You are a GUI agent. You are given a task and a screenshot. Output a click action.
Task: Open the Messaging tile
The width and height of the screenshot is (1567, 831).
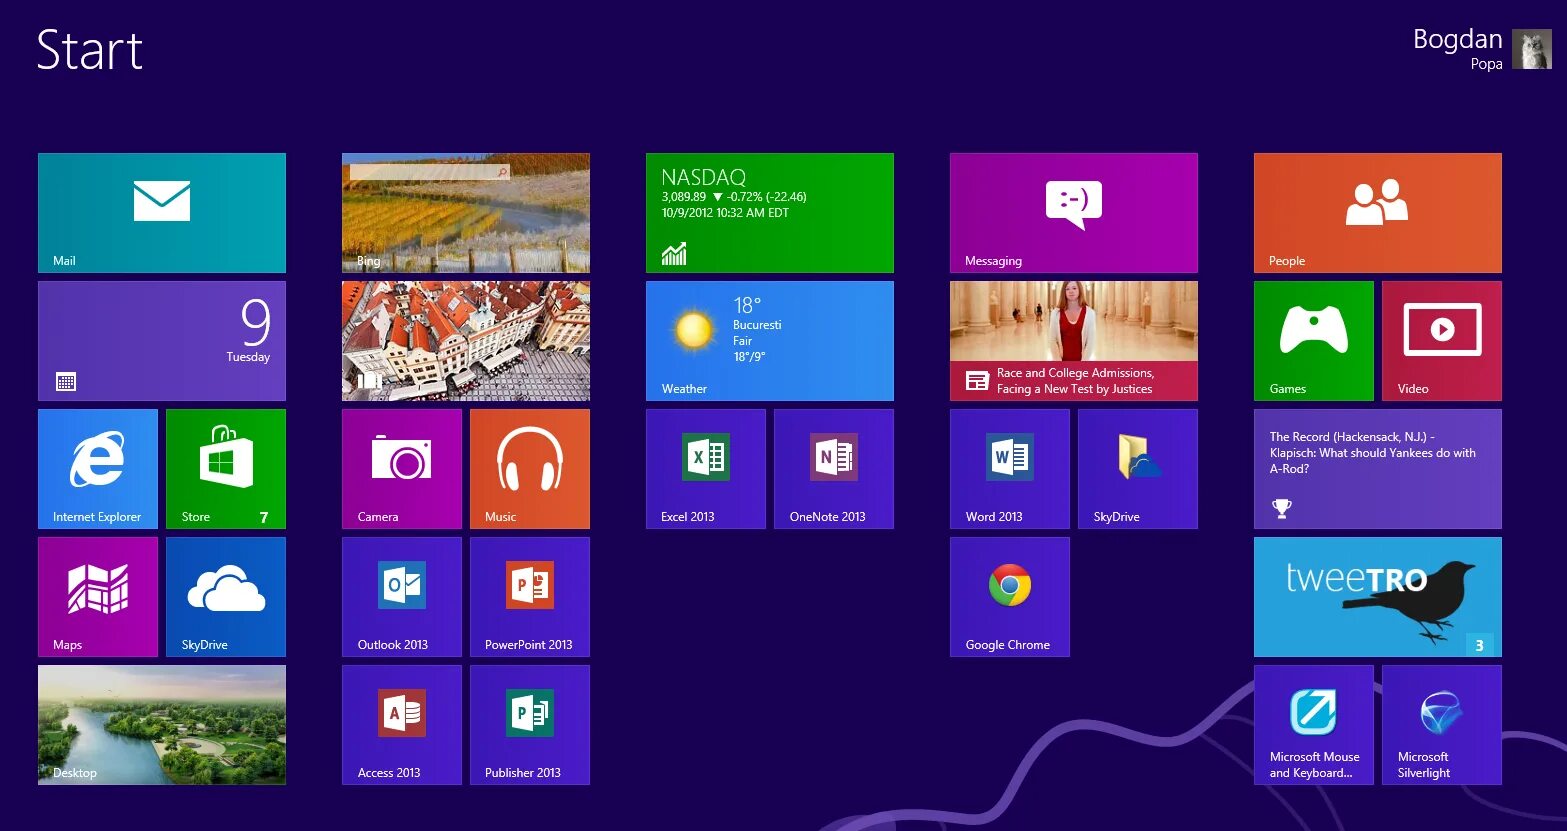[1074, 213]
